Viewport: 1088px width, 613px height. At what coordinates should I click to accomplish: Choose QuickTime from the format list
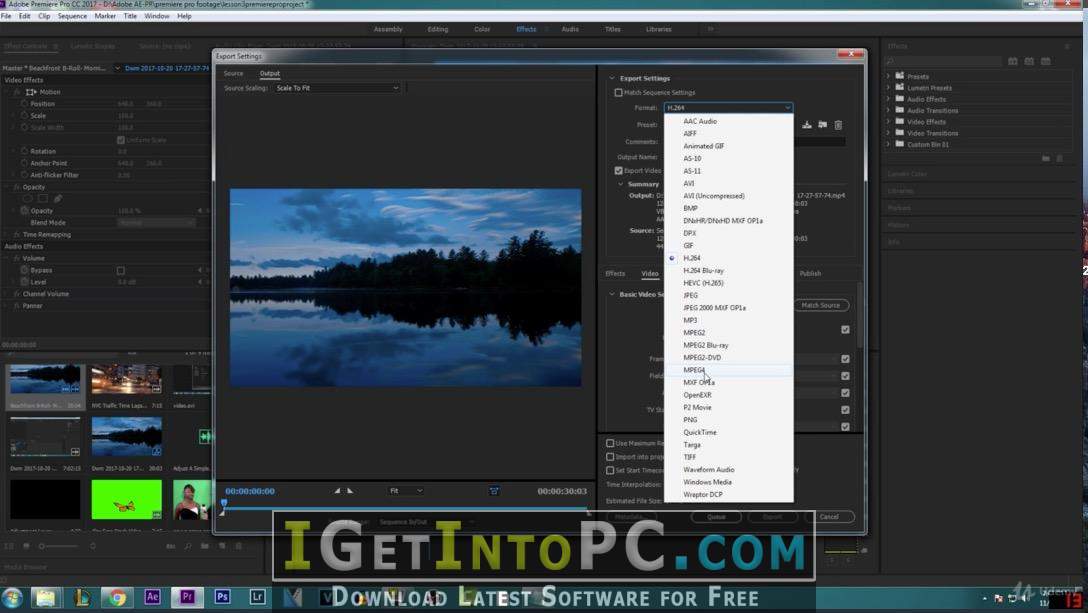pos(729,433)
